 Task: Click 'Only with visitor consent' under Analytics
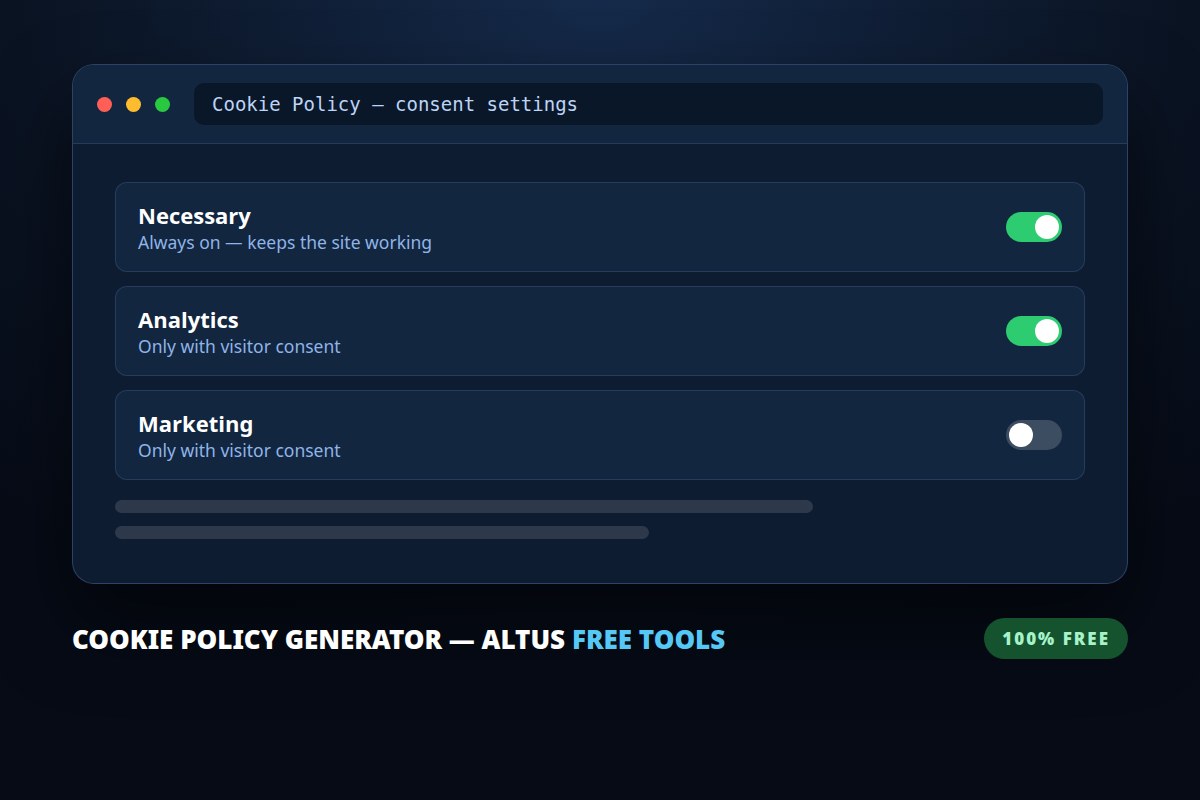239,347
